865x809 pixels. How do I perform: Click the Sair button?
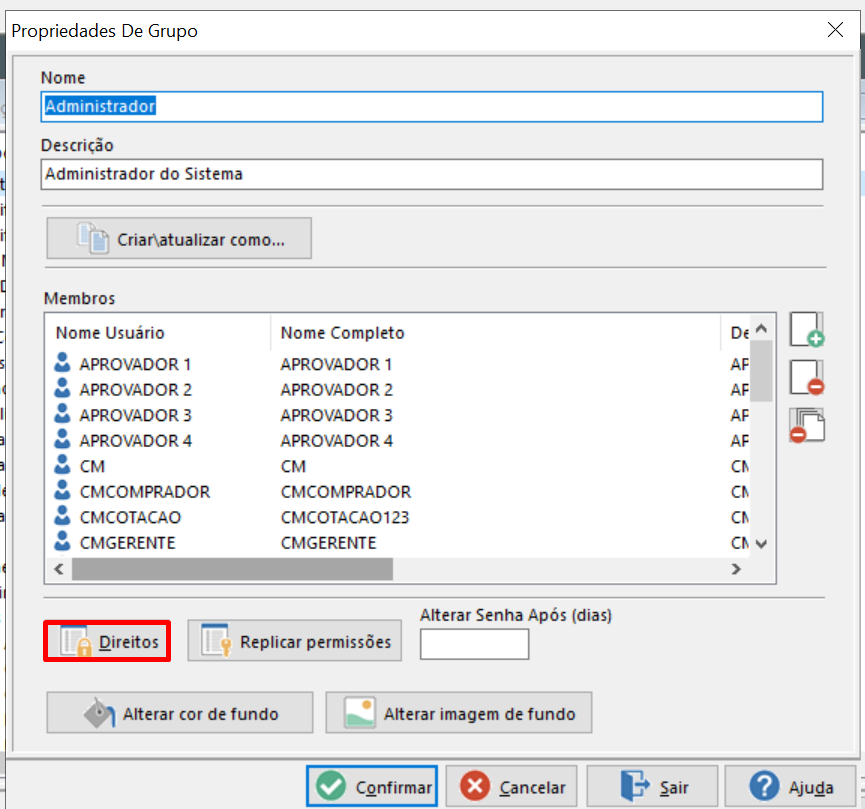(x=653, y=786)
